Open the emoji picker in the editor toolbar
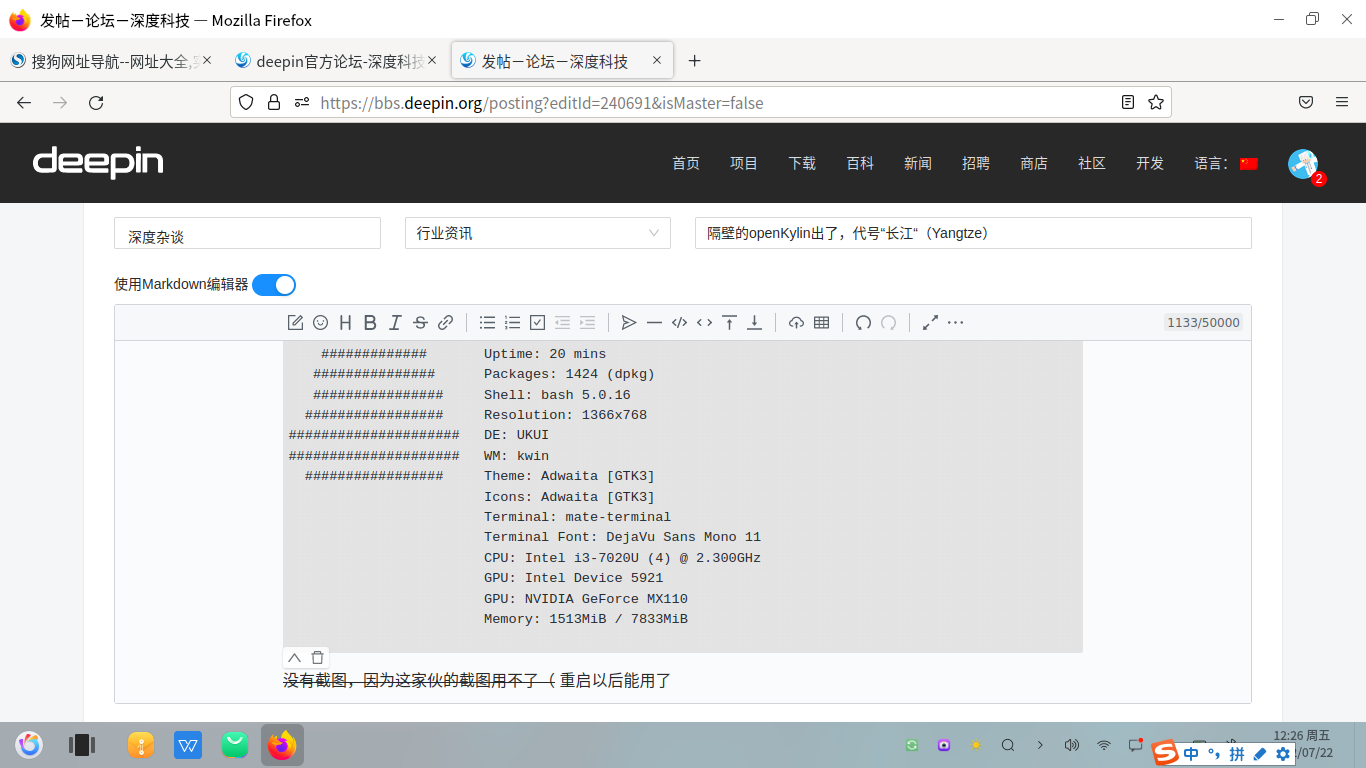This screenshot has height=768, width=1366. coord(320,322)
